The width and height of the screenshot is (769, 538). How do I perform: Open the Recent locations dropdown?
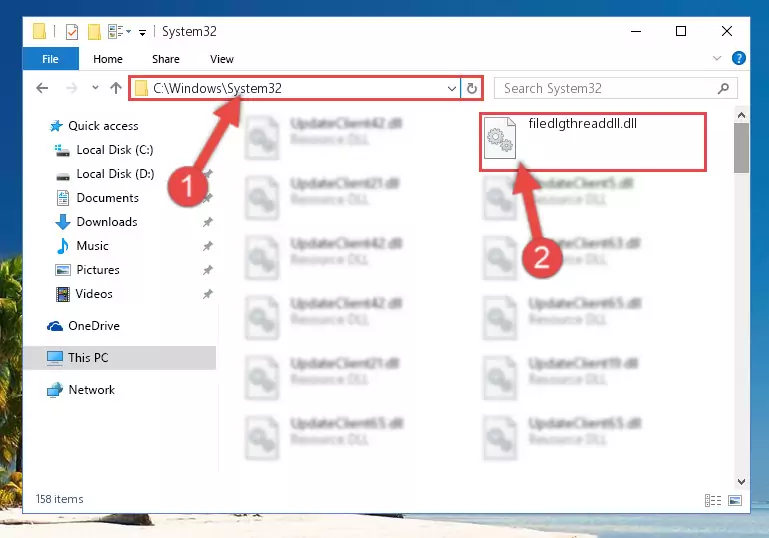[95, 88]
